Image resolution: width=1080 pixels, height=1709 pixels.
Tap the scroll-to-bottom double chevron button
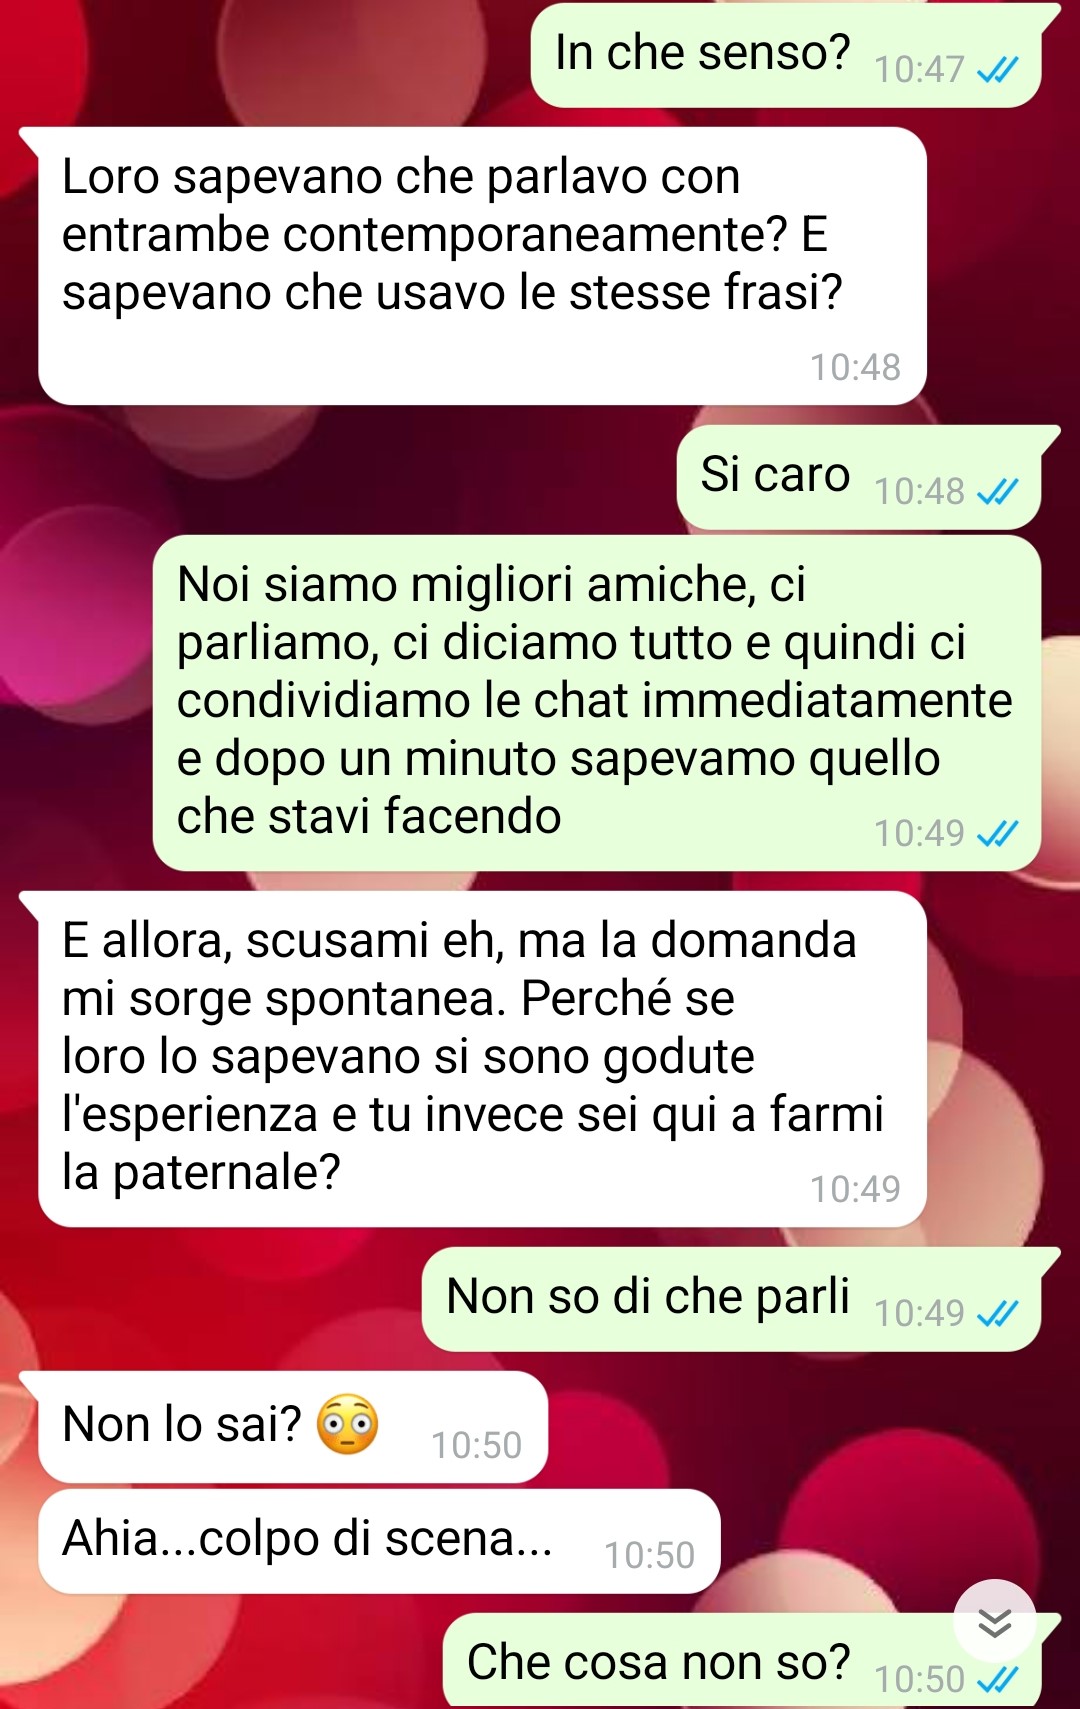click(994, 1621)
